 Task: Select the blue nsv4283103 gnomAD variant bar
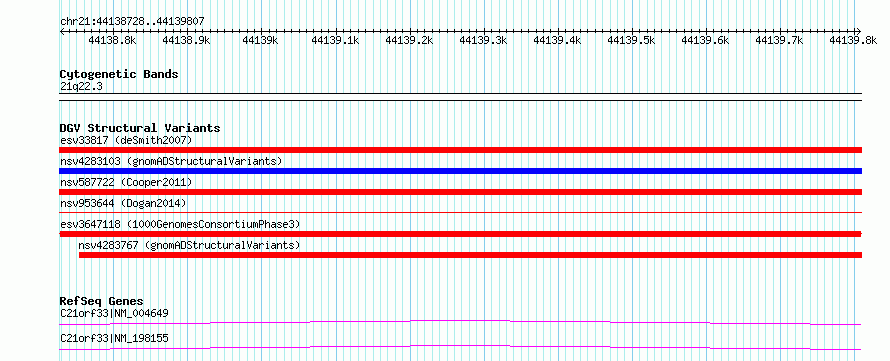[460, 171]
